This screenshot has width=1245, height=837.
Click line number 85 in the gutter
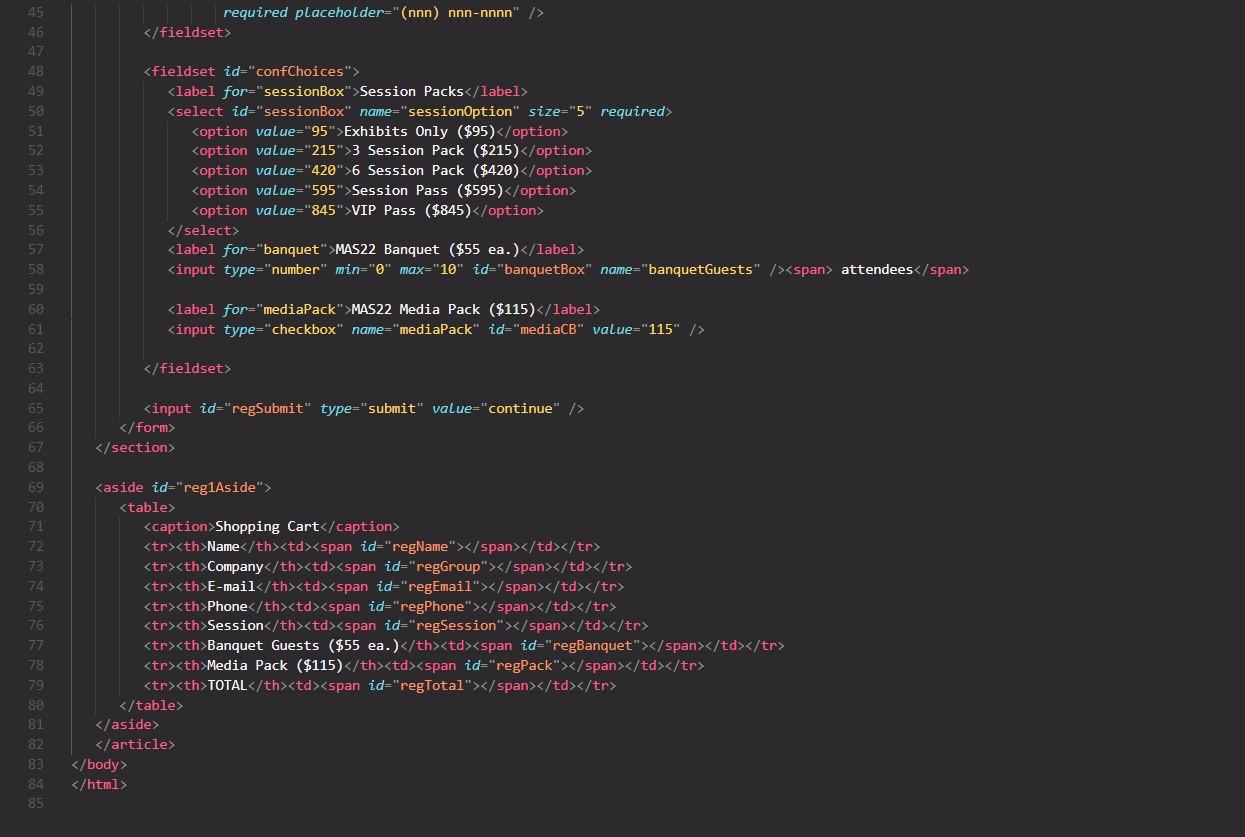pyautogui.click(x=36, y=804)
